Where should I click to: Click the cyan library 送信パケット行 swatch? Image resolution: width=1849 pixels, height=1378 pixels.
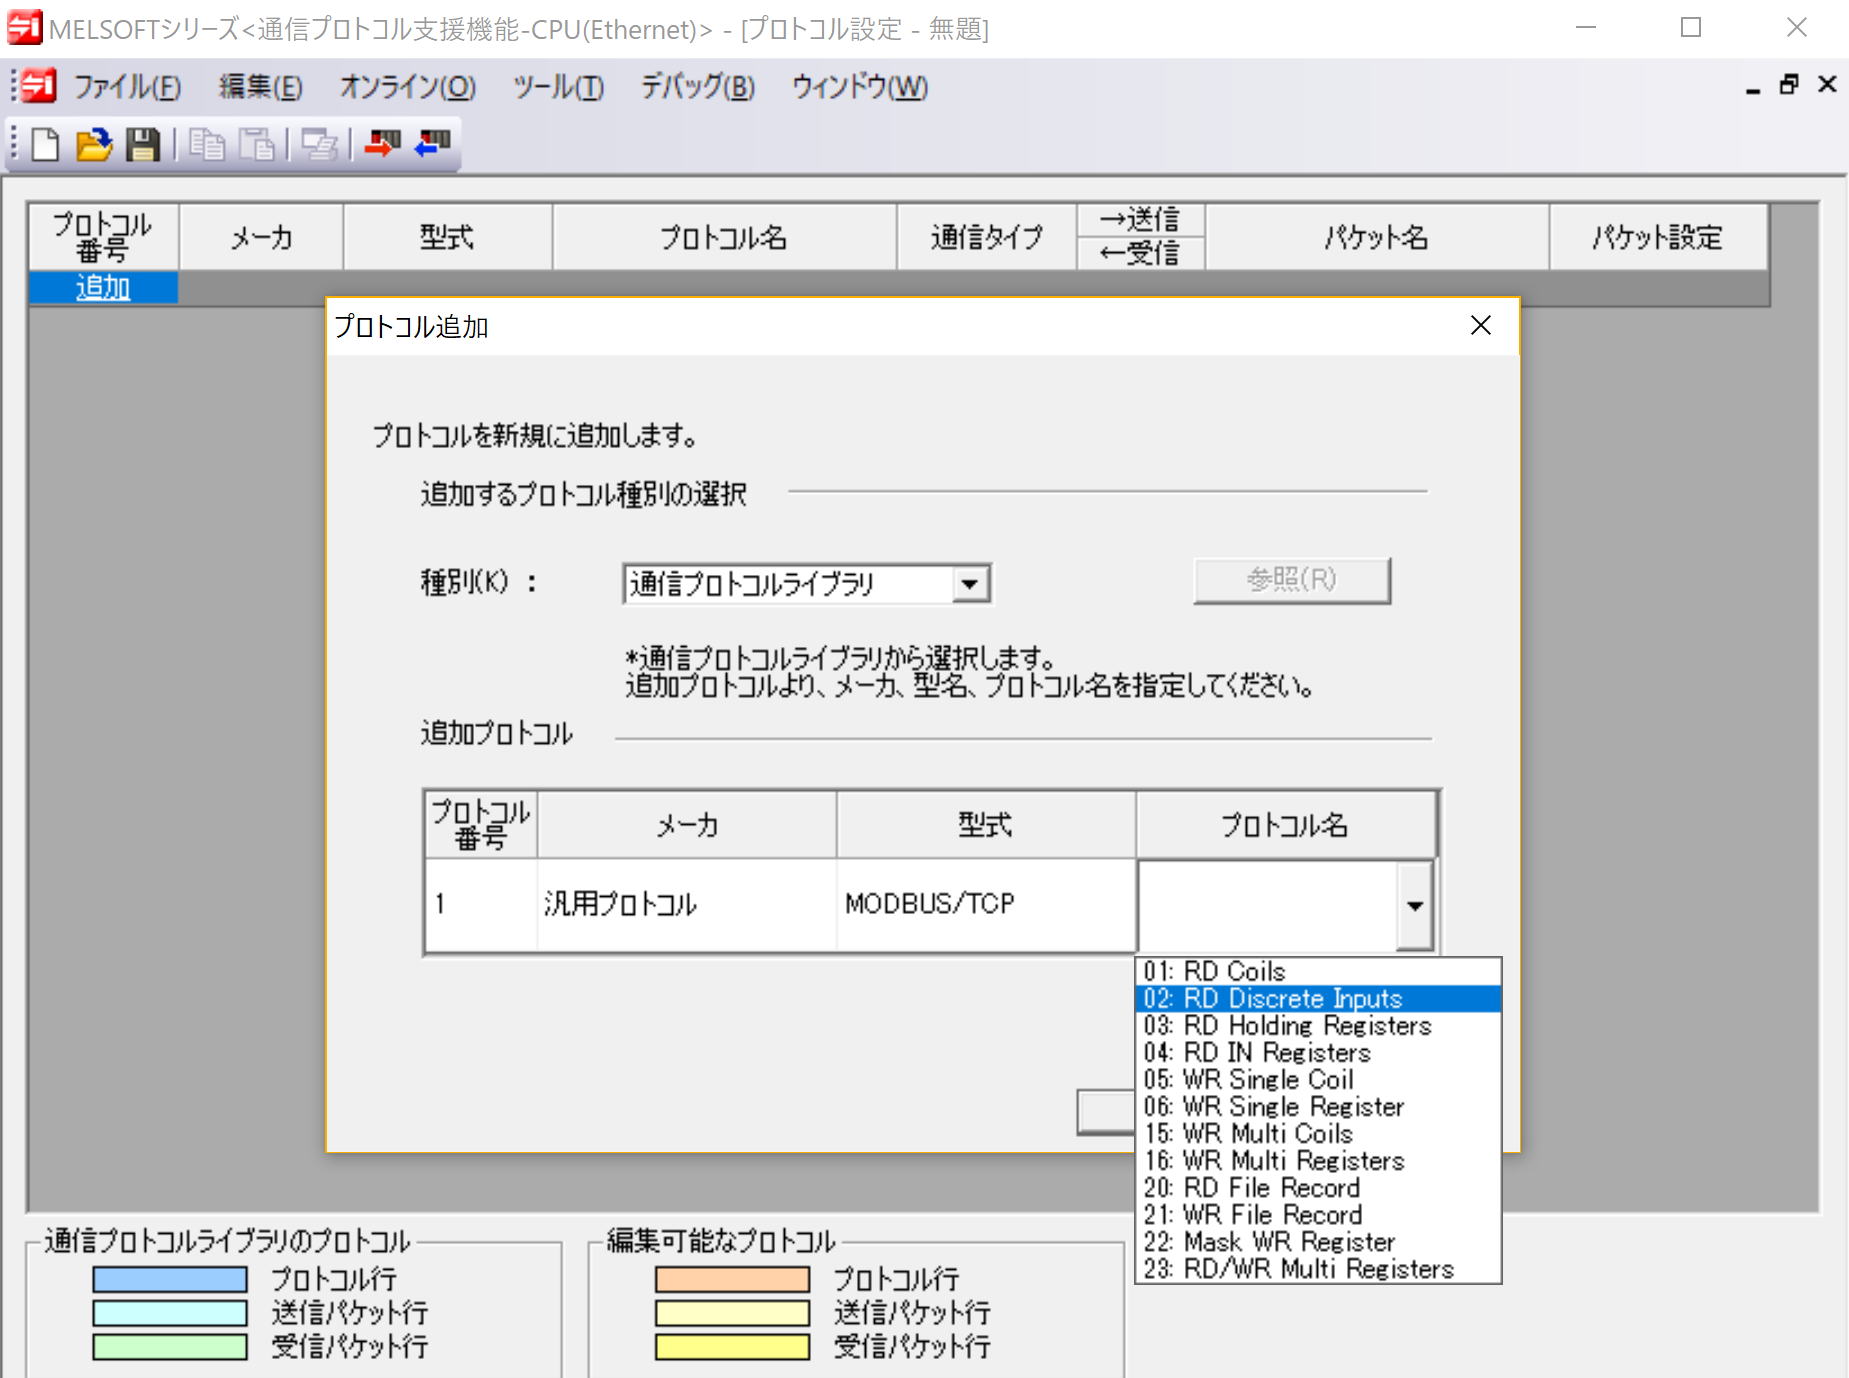click(170, 1313)
